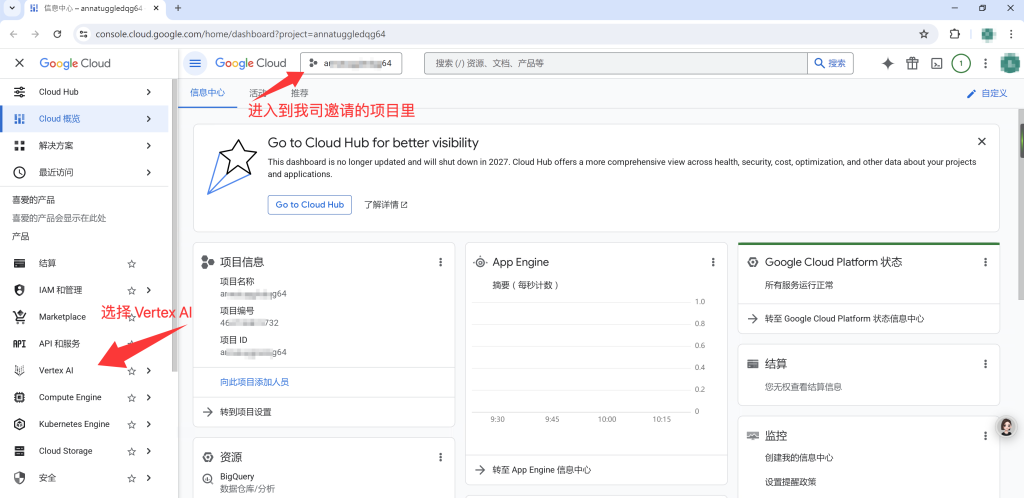Open a new browser tab
The width and height of the screenshot is (1024, 498).
tap(178, 8)
